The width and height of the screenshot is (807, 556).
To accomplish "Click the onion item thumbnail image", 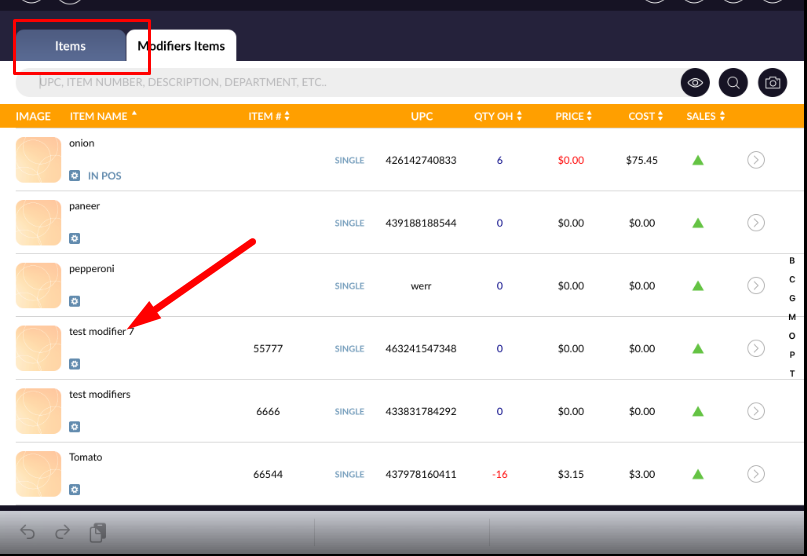I will [x=39, y=160].
